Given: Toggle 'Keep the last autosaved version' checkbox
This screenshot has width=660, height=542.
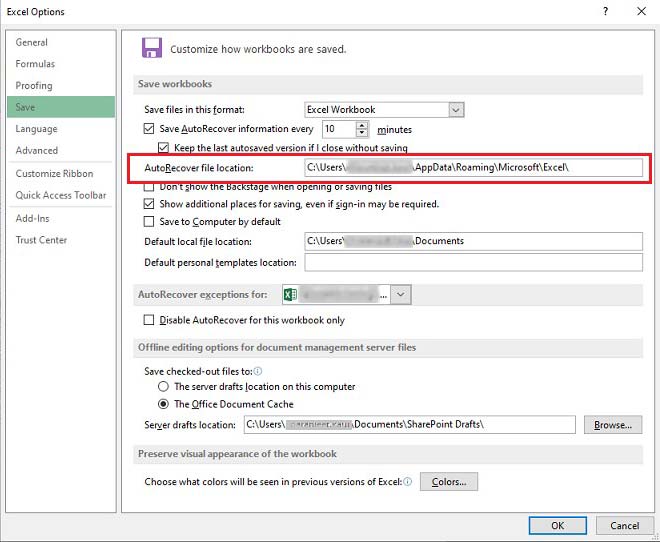Looking at the screenshot, I should 163,148.
